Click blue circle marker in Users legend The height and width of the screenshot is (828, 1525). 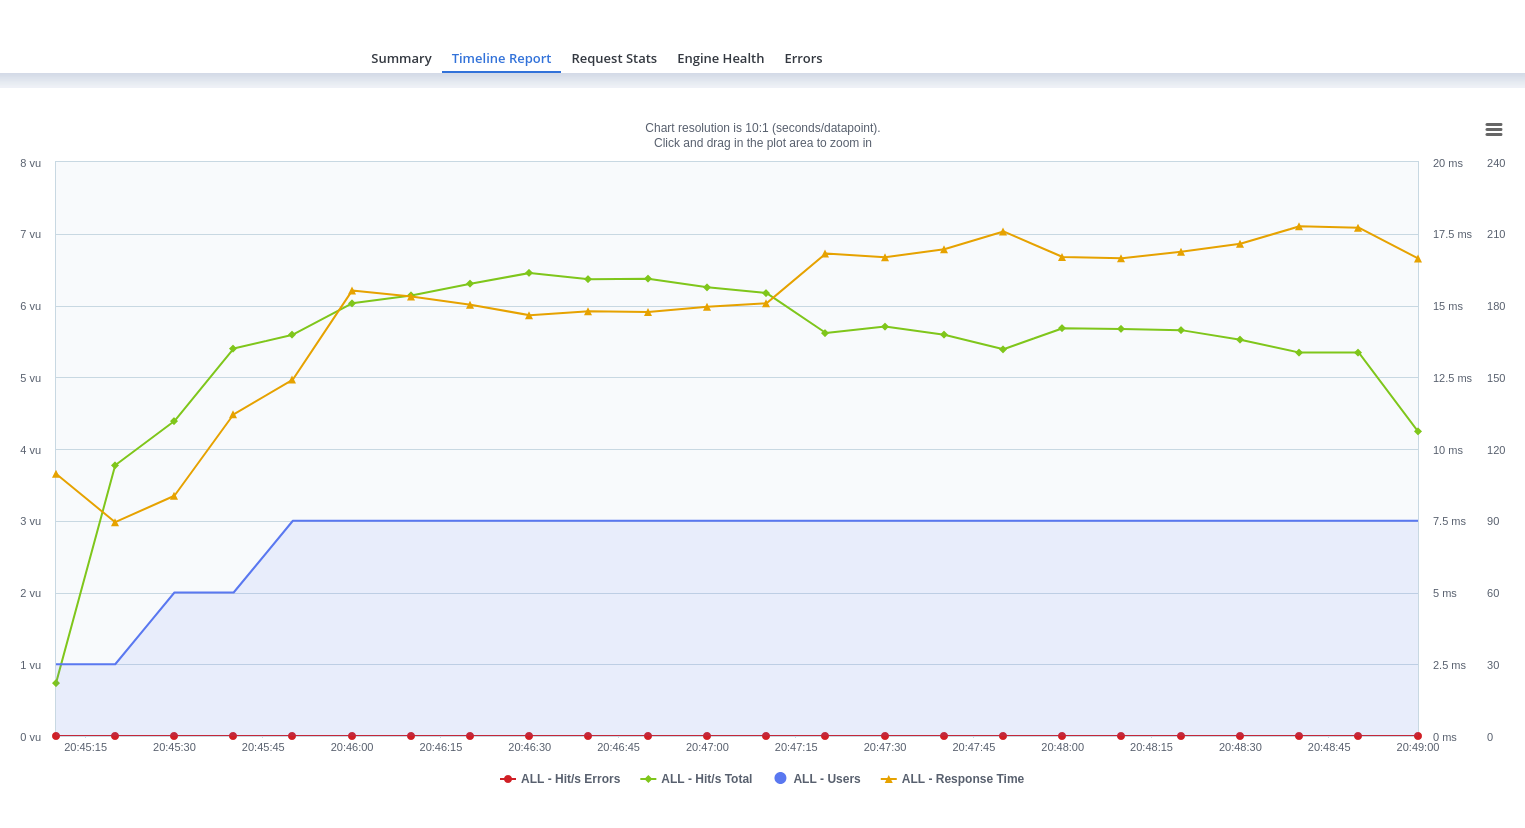780,778
